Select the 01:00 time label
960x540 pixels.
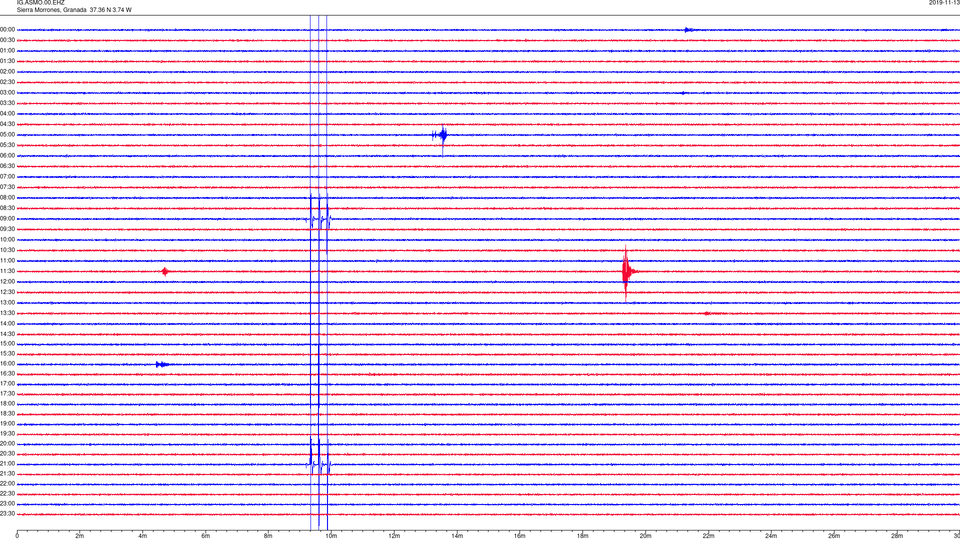click(x=7, y=51)
